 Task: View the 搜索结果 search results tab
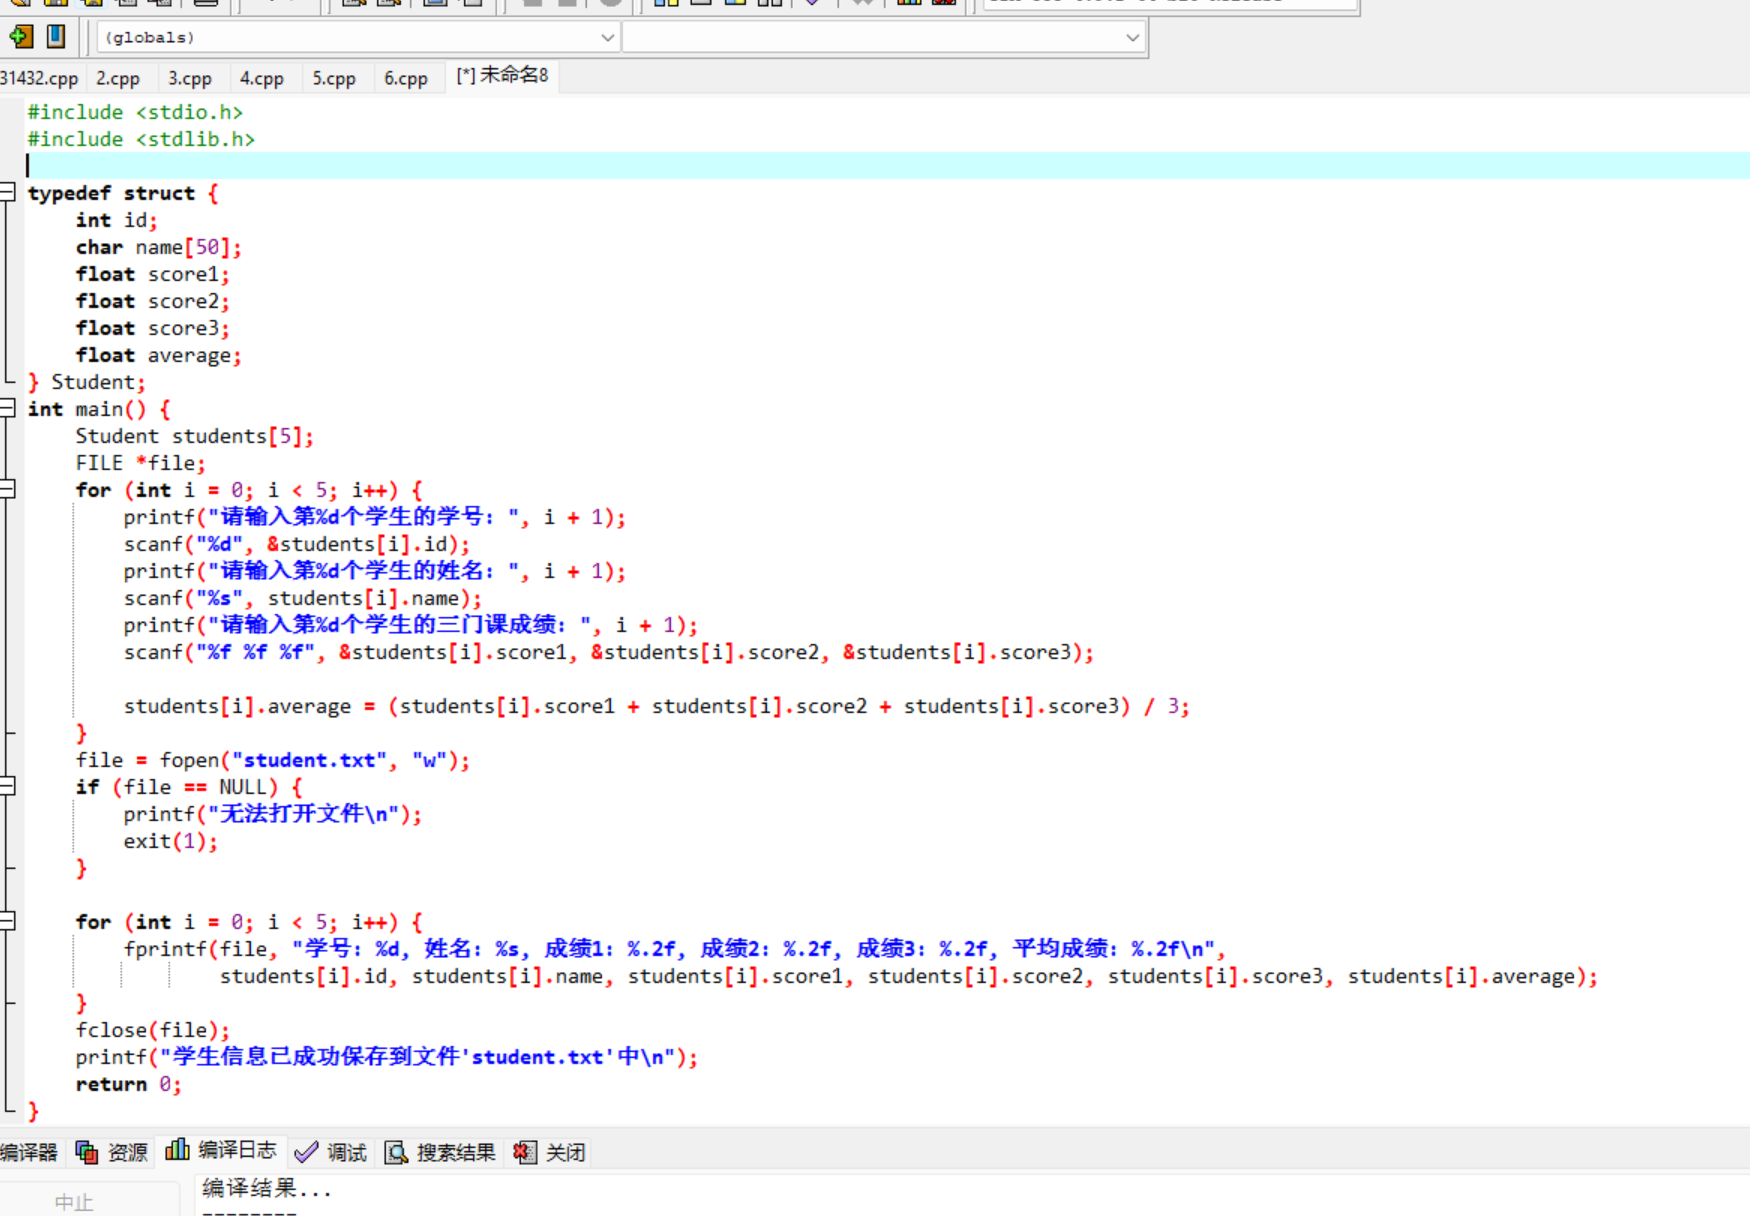click(440, 1152)
